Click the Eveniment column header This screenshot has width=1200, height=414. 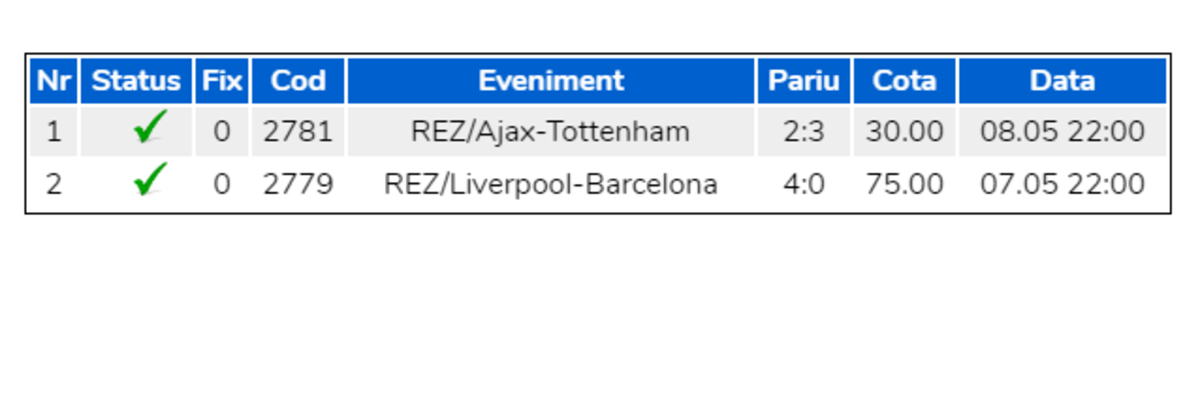click(x=550, y=81)
